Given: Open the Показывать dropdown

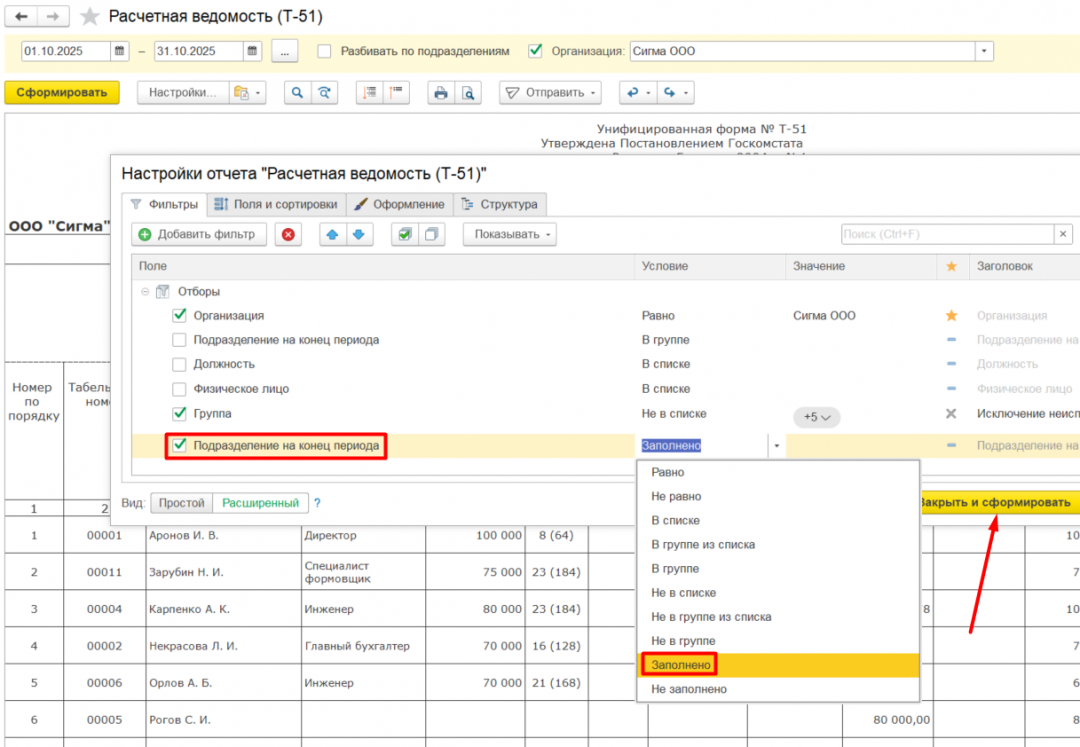Looking at the screenshot, I should coord(510,235).
